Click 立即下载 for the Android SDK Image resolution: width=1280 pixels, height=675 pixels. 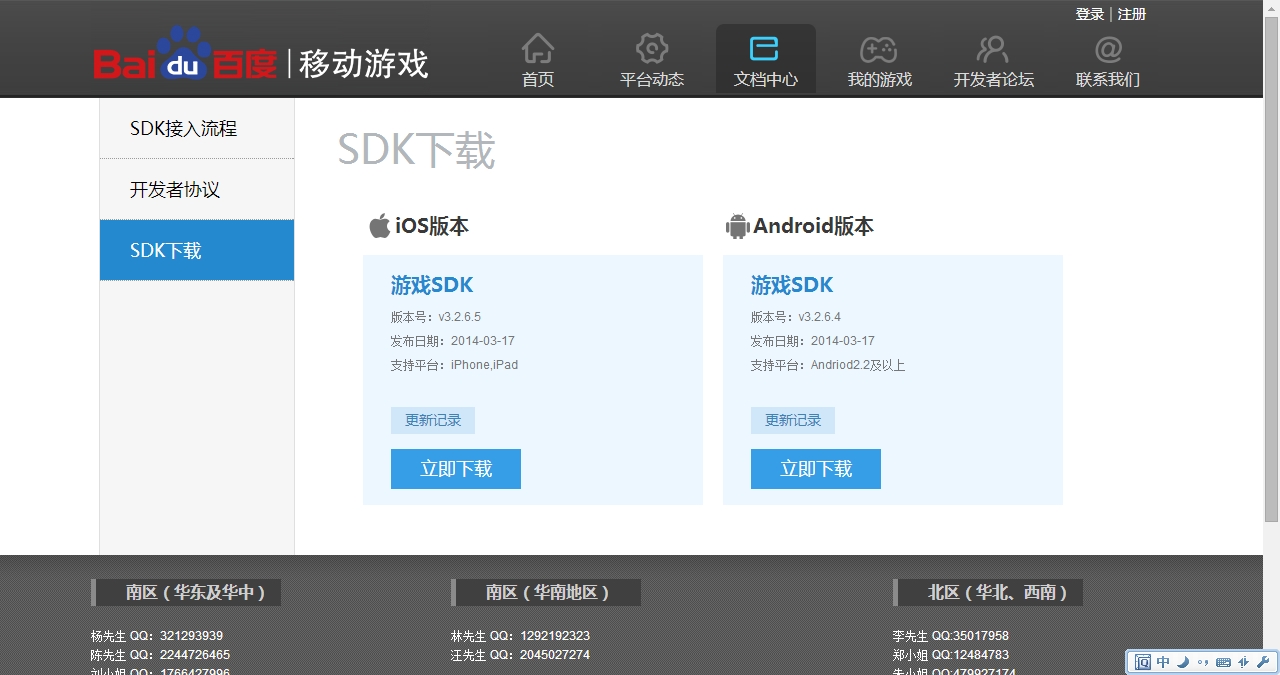pos(816,469)
